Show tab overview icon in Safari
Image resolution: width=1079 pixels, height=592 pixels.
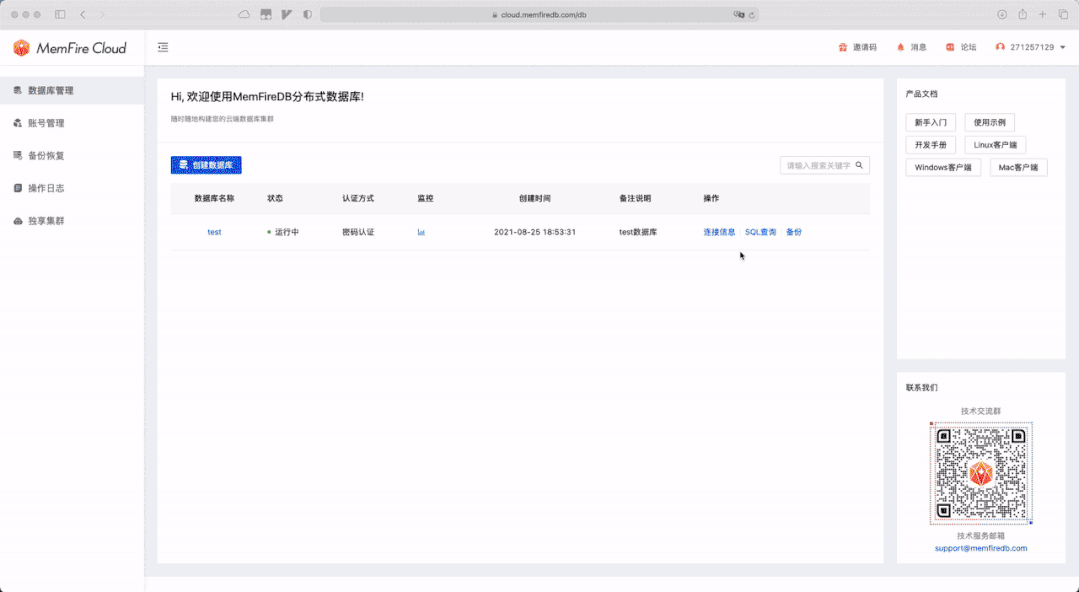1063,14
